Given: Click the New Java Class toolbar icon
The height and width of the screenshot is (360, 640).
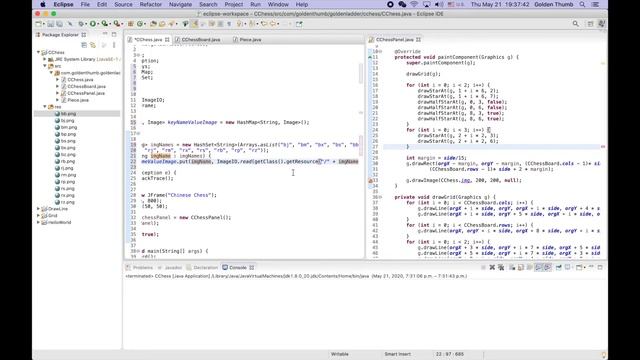Looking at the screenshot, I should [140, 24].
